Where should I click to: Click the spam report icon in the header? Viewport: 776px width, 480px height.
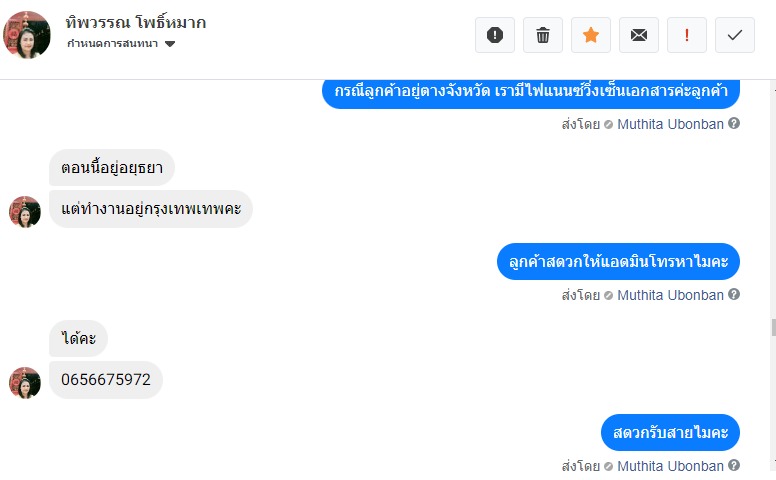click(495, 35)
